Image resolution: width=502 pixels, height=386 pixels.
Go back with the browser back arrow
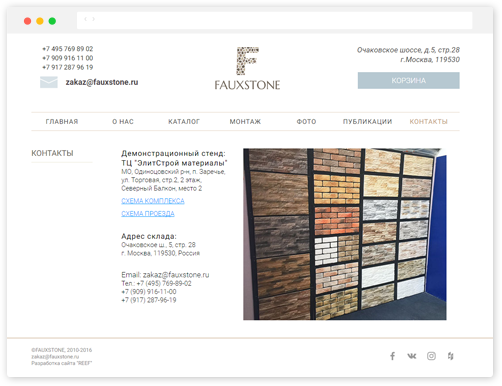pyautogui.click(x=86, y=19)
